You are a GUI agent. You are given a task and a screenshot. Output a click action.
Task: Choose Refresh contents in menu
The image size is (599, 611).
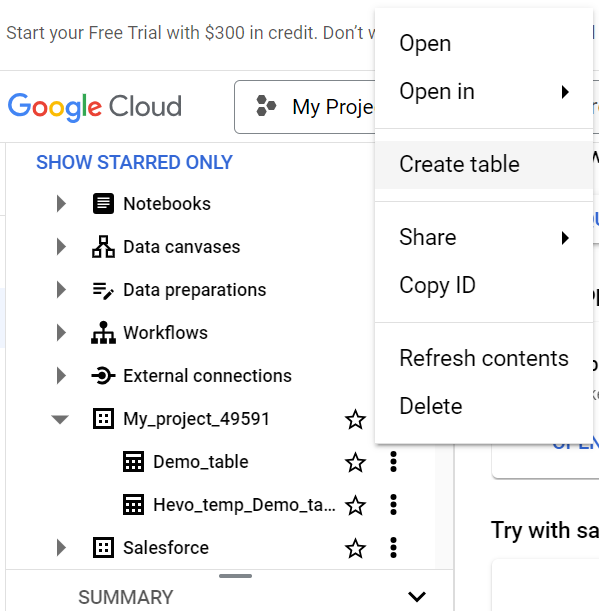coord(484,358)
